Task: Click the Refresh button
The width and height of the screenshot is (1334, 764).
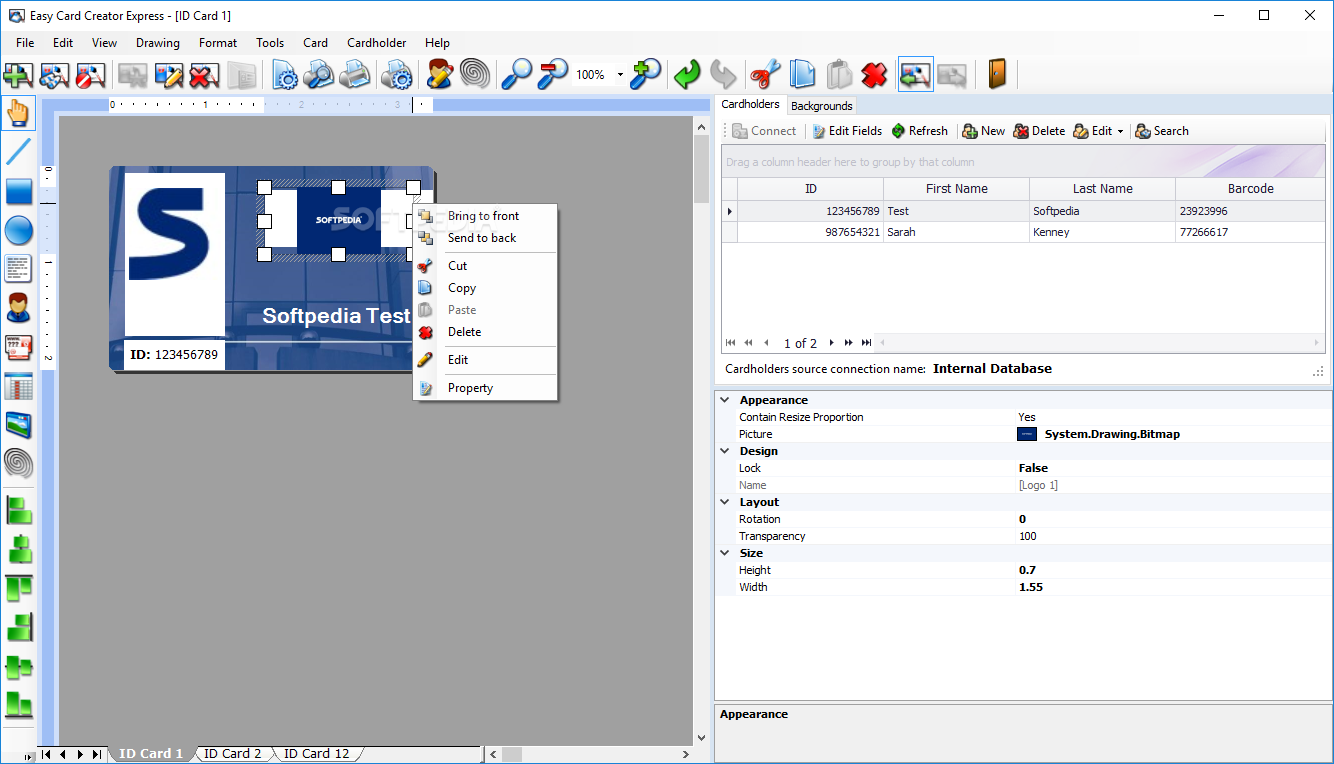Action: coord(919,131)
